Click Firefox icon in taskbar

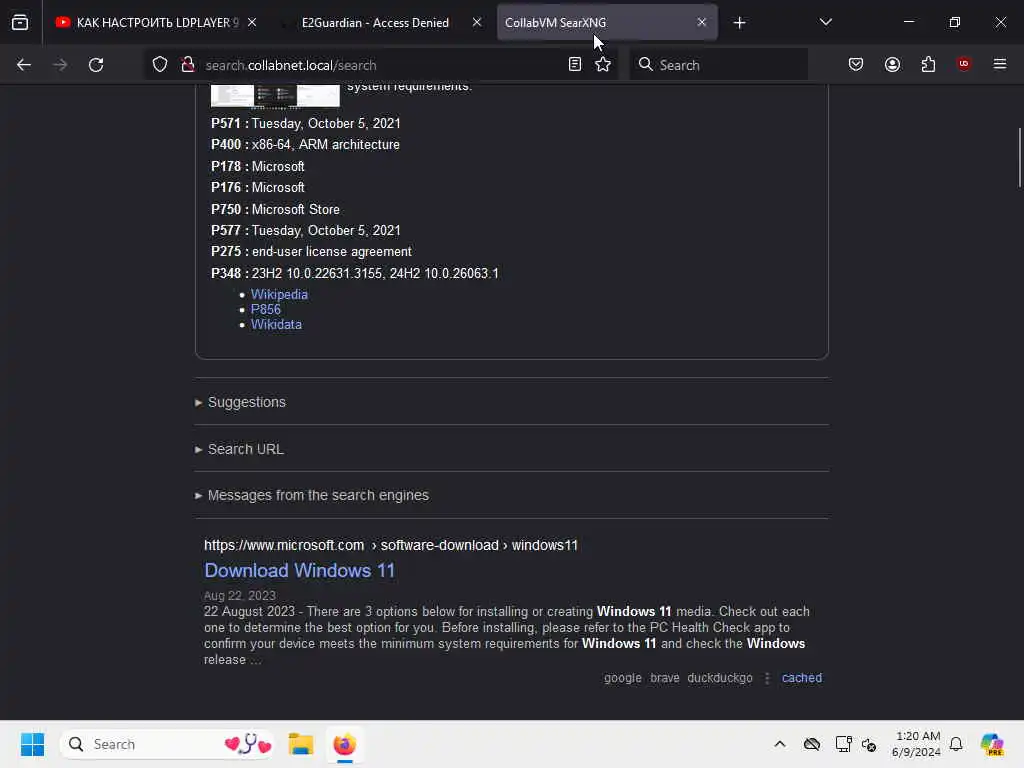(x=344, y=744)
